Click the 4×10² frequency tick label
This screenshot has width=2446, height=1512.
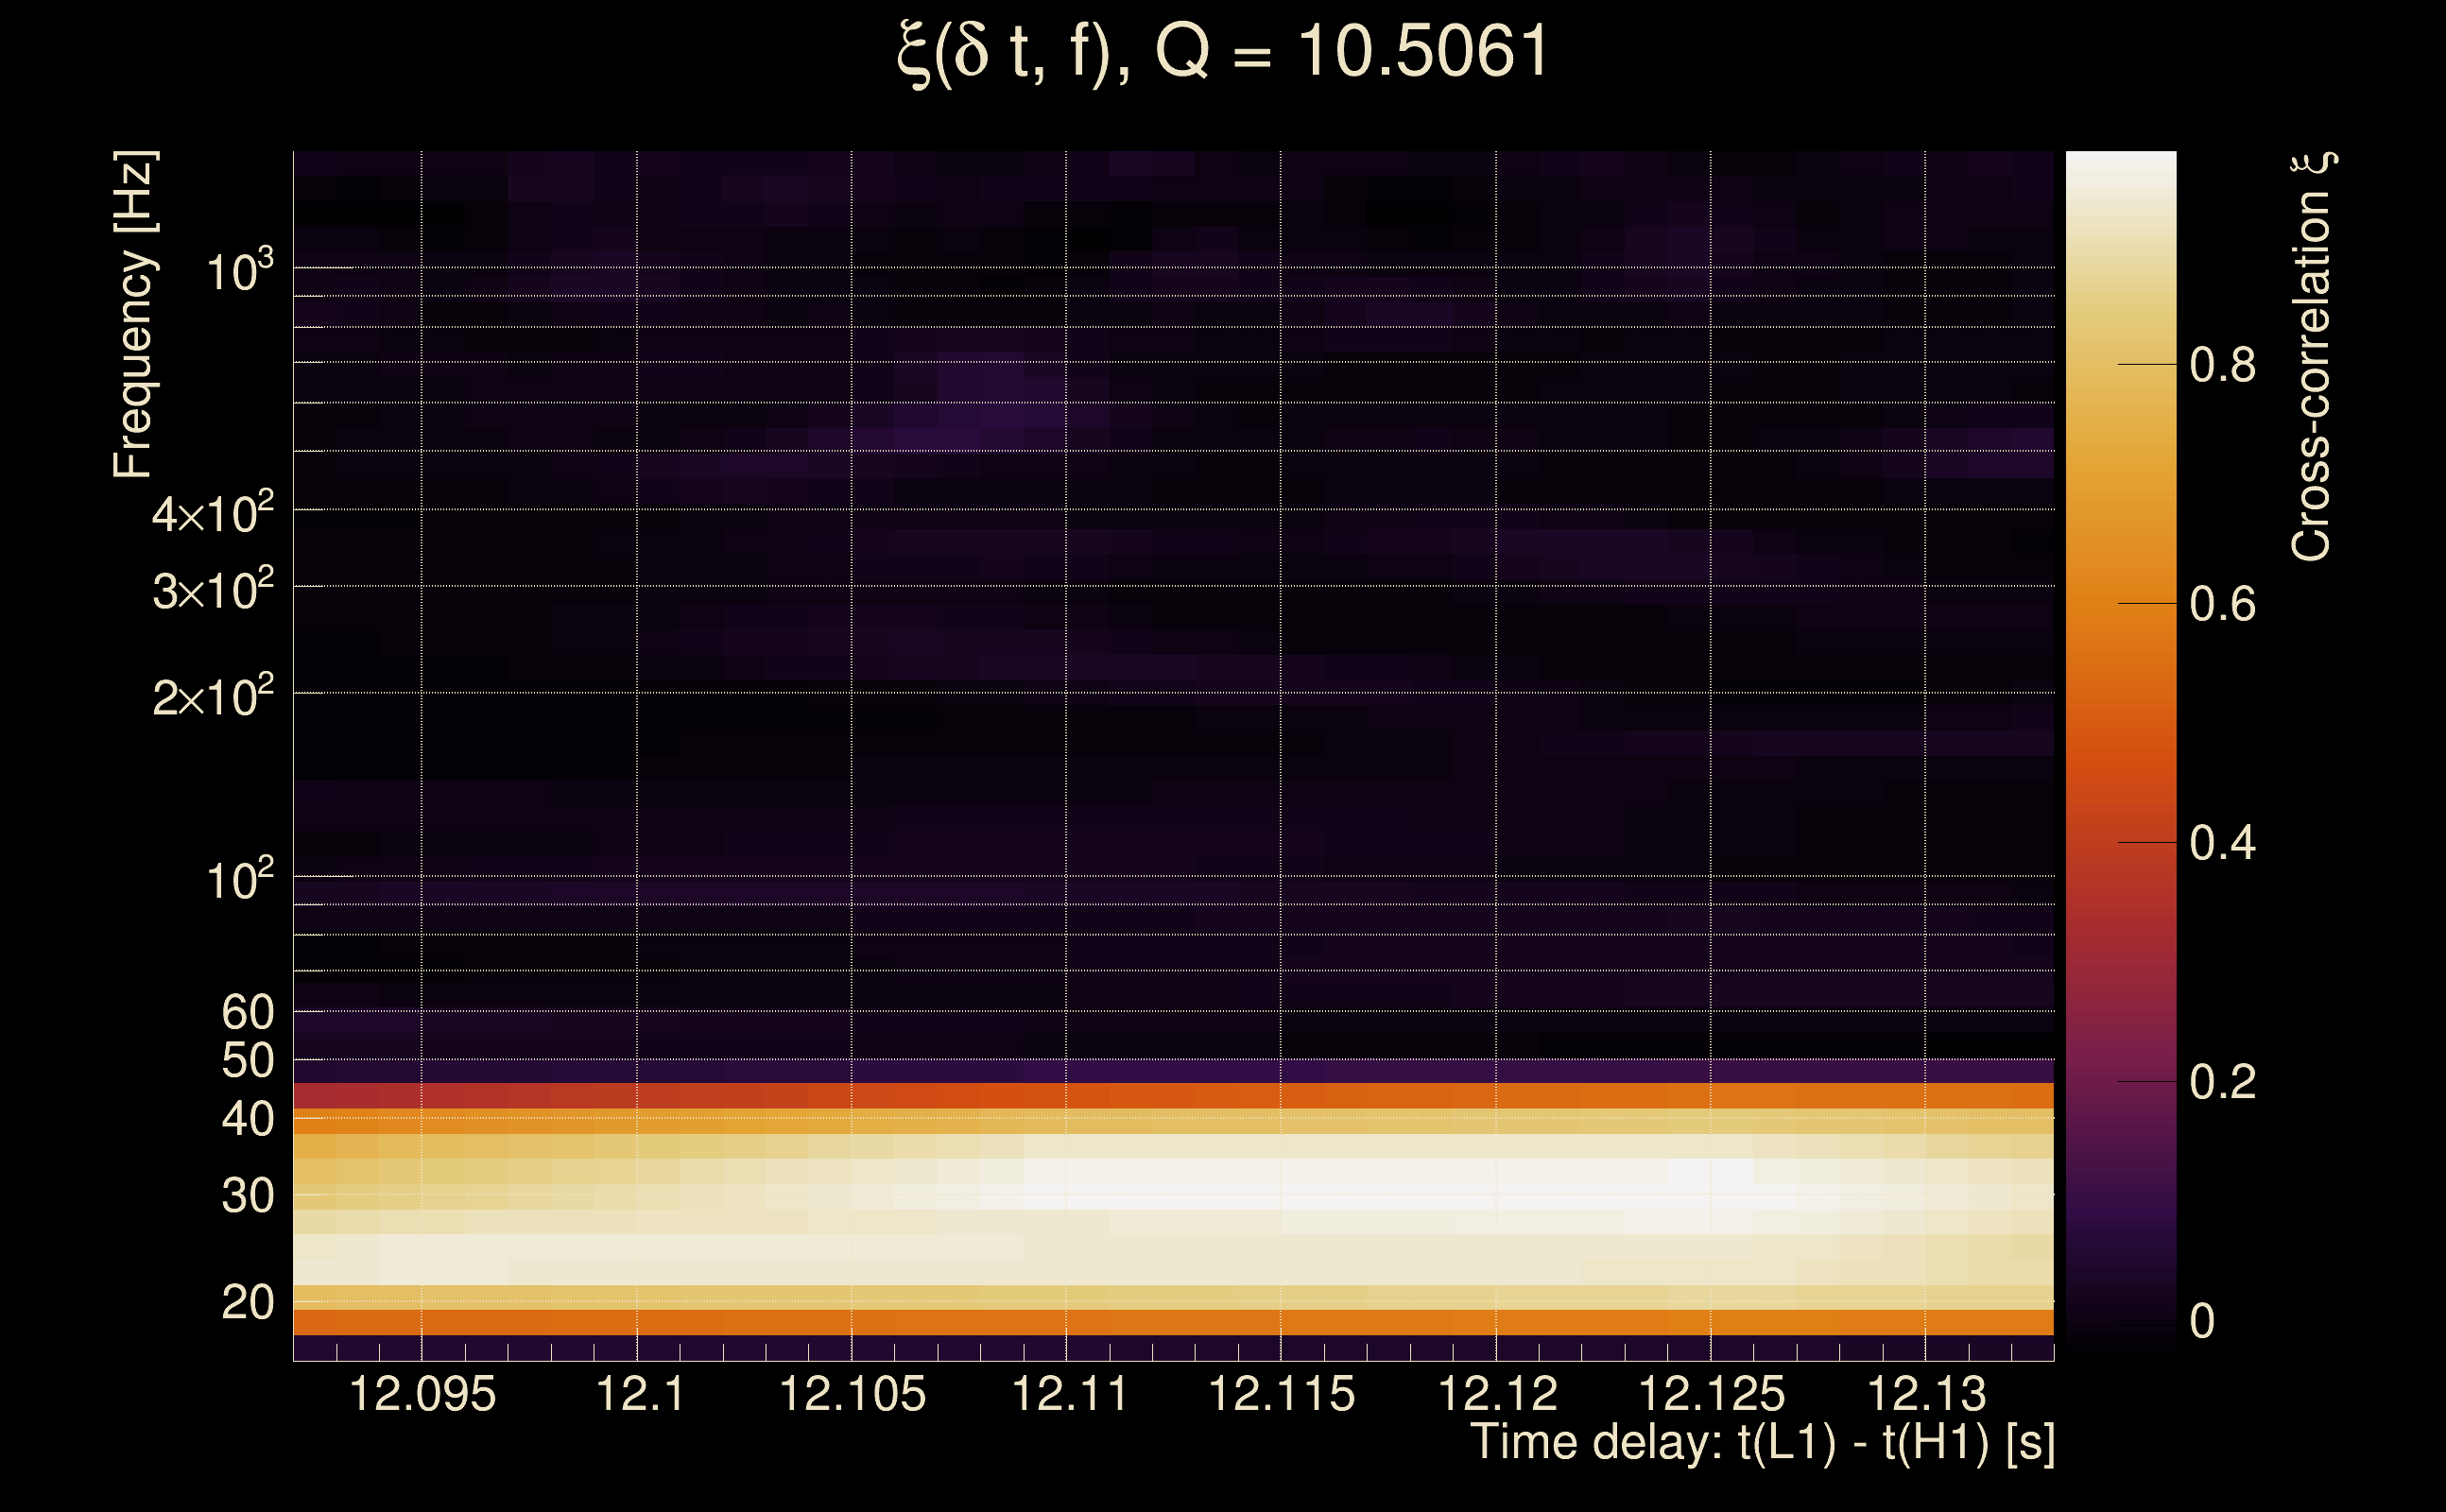point(212,514)
